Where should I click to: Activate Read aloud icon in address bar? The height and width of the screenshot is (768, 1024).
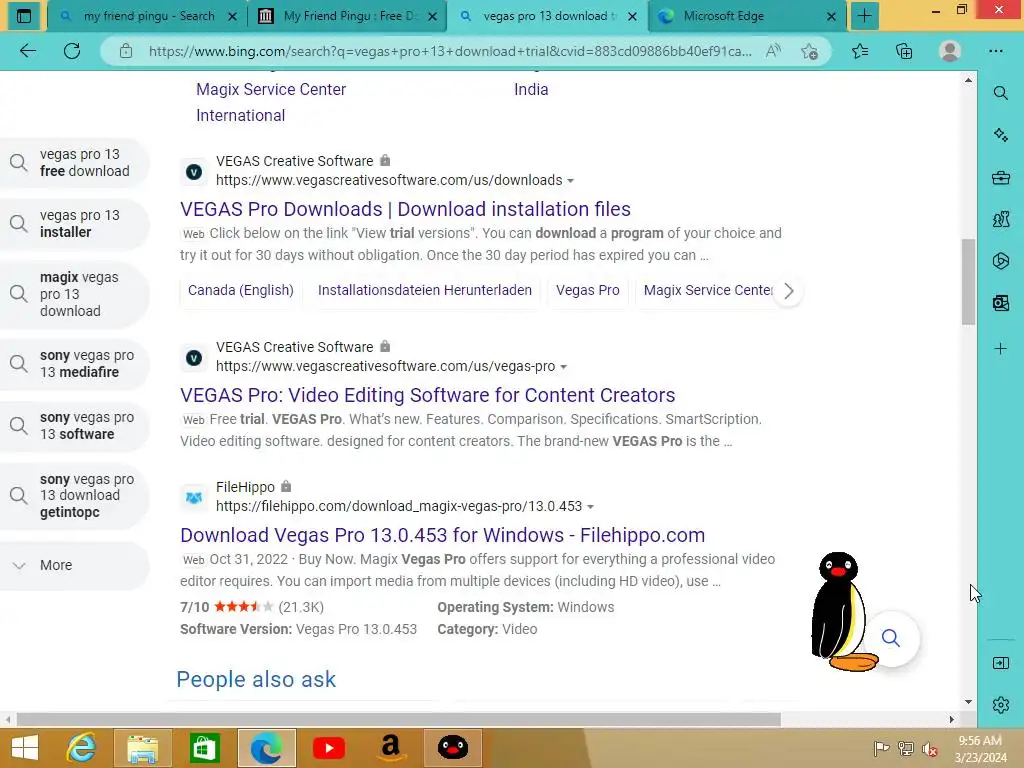773,51
